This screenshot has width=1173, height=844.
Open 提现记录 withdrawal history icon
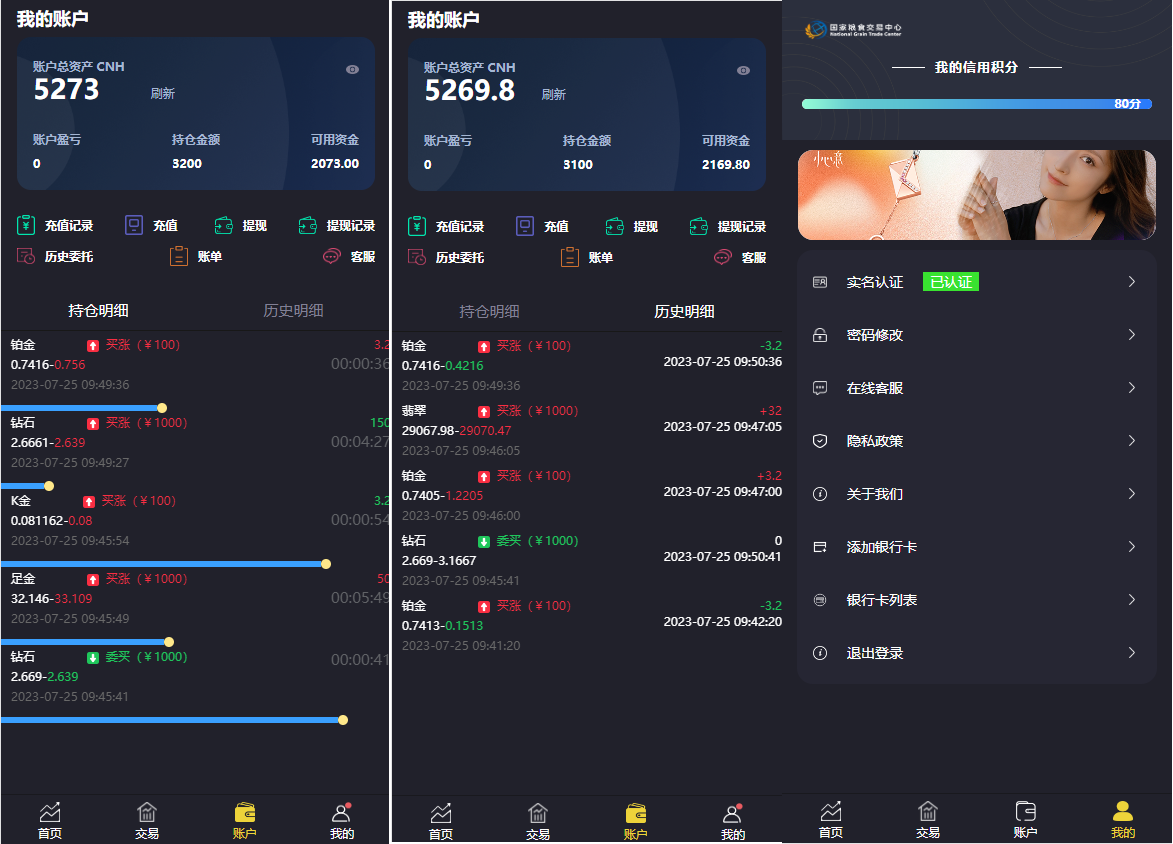click(308, 225)
